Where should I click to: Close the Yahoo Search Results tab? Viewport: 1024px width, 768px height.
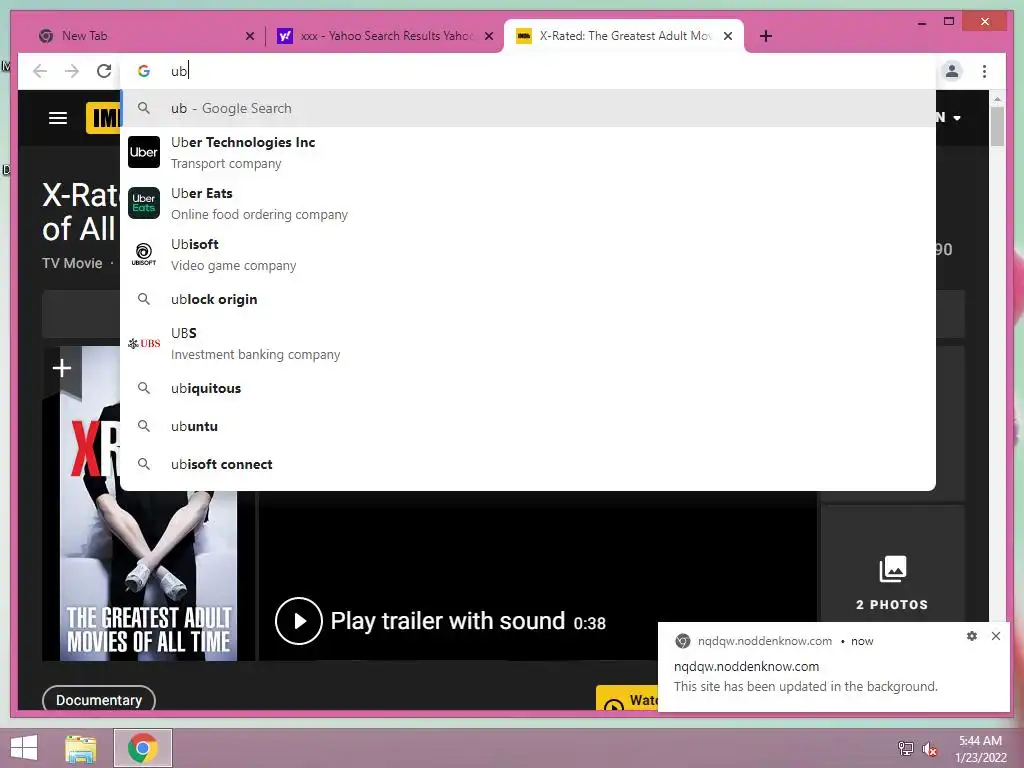pyautogui.click(x=488, y=37)
